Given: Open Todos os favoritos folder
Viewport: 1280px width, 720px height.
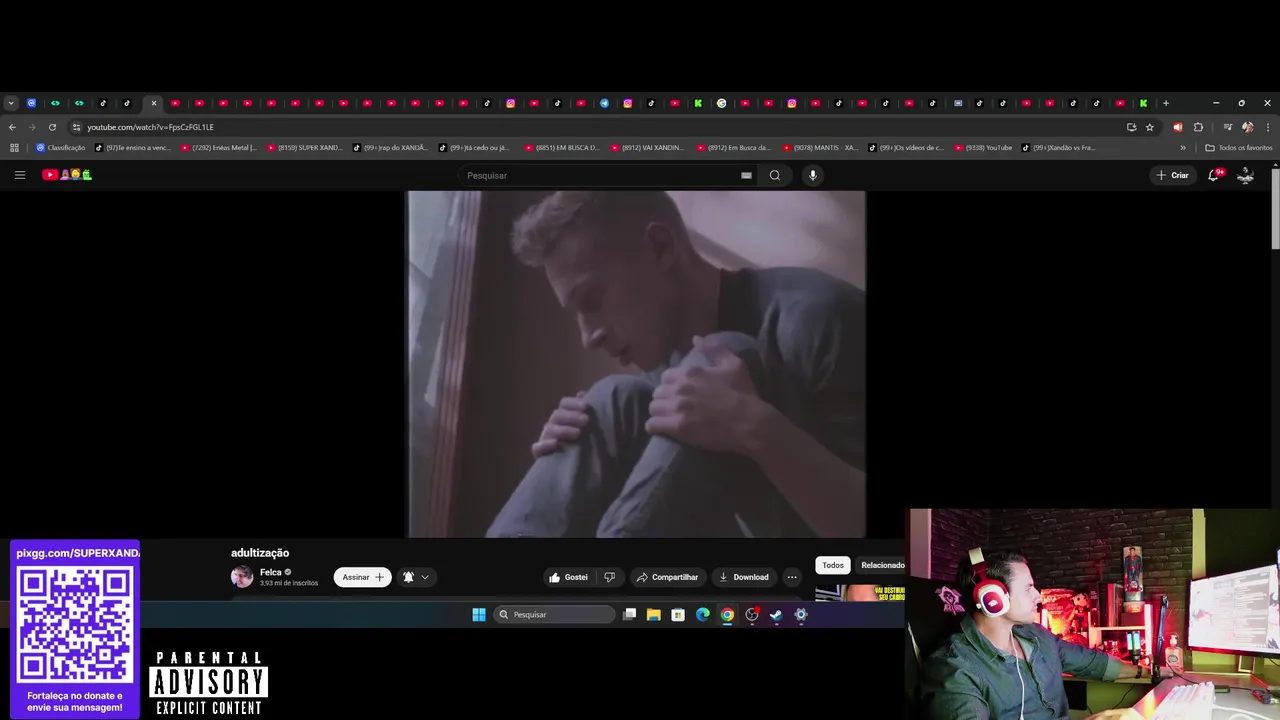Looking at the screenshot, I should [1239, 147].
